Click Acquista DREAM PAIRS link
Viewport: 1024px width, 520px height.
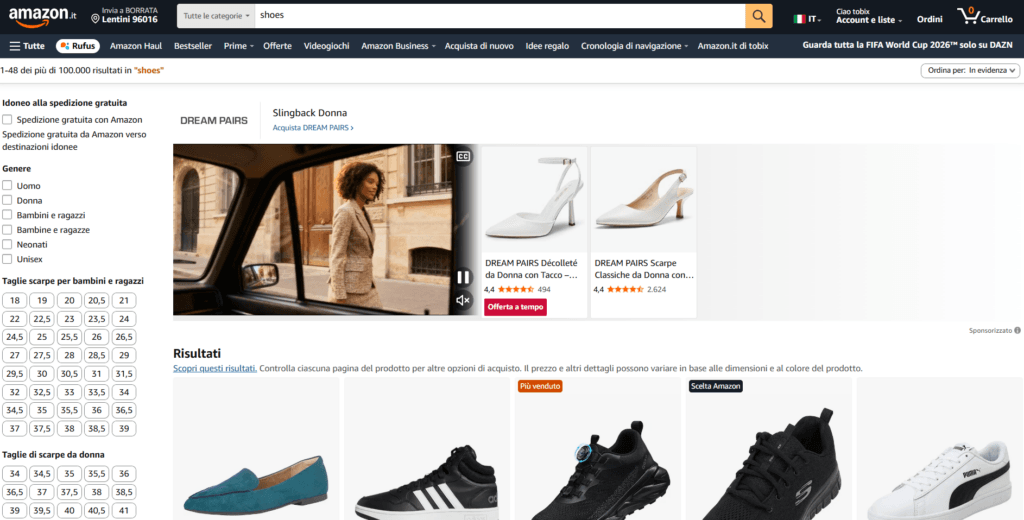313,128
